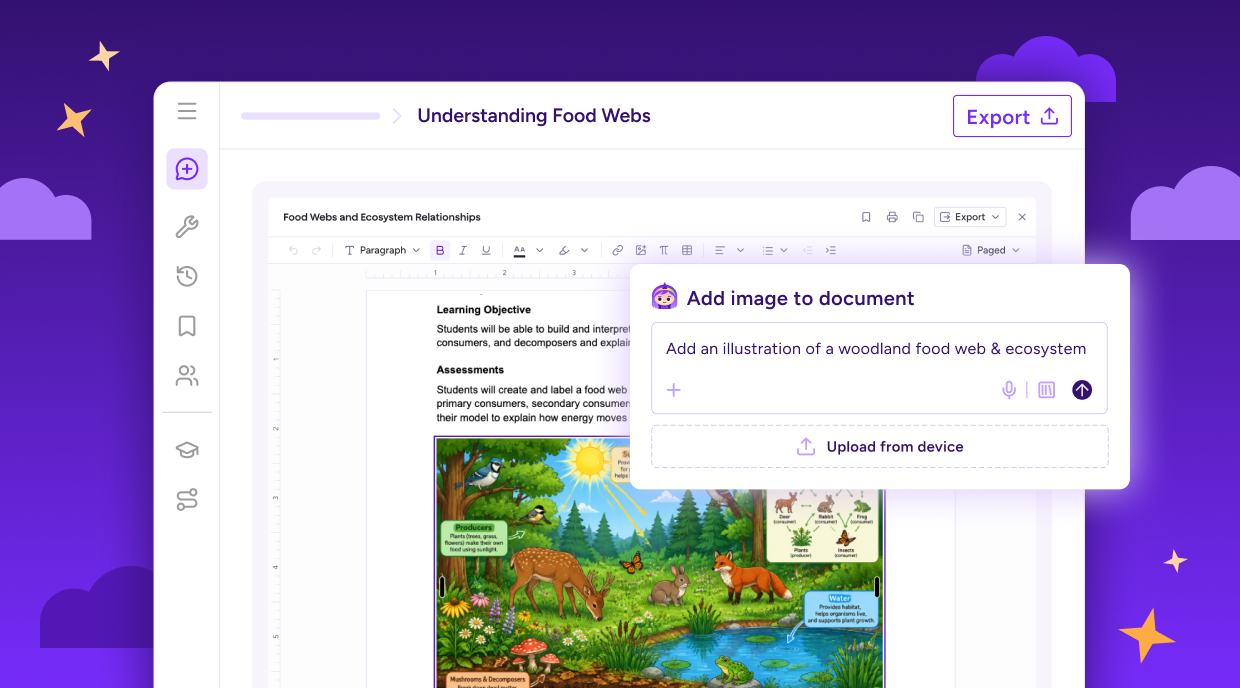
Task: Click Upload from device
Action: point(880,447)
